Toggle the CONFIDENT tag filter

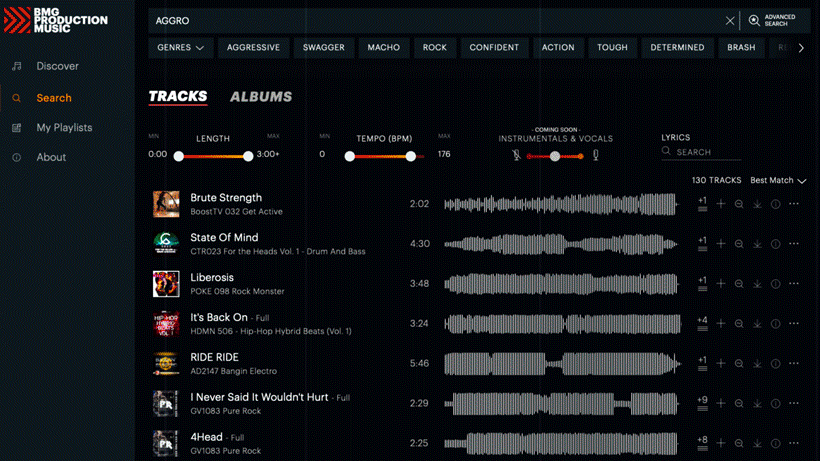(x=494, y=48)
